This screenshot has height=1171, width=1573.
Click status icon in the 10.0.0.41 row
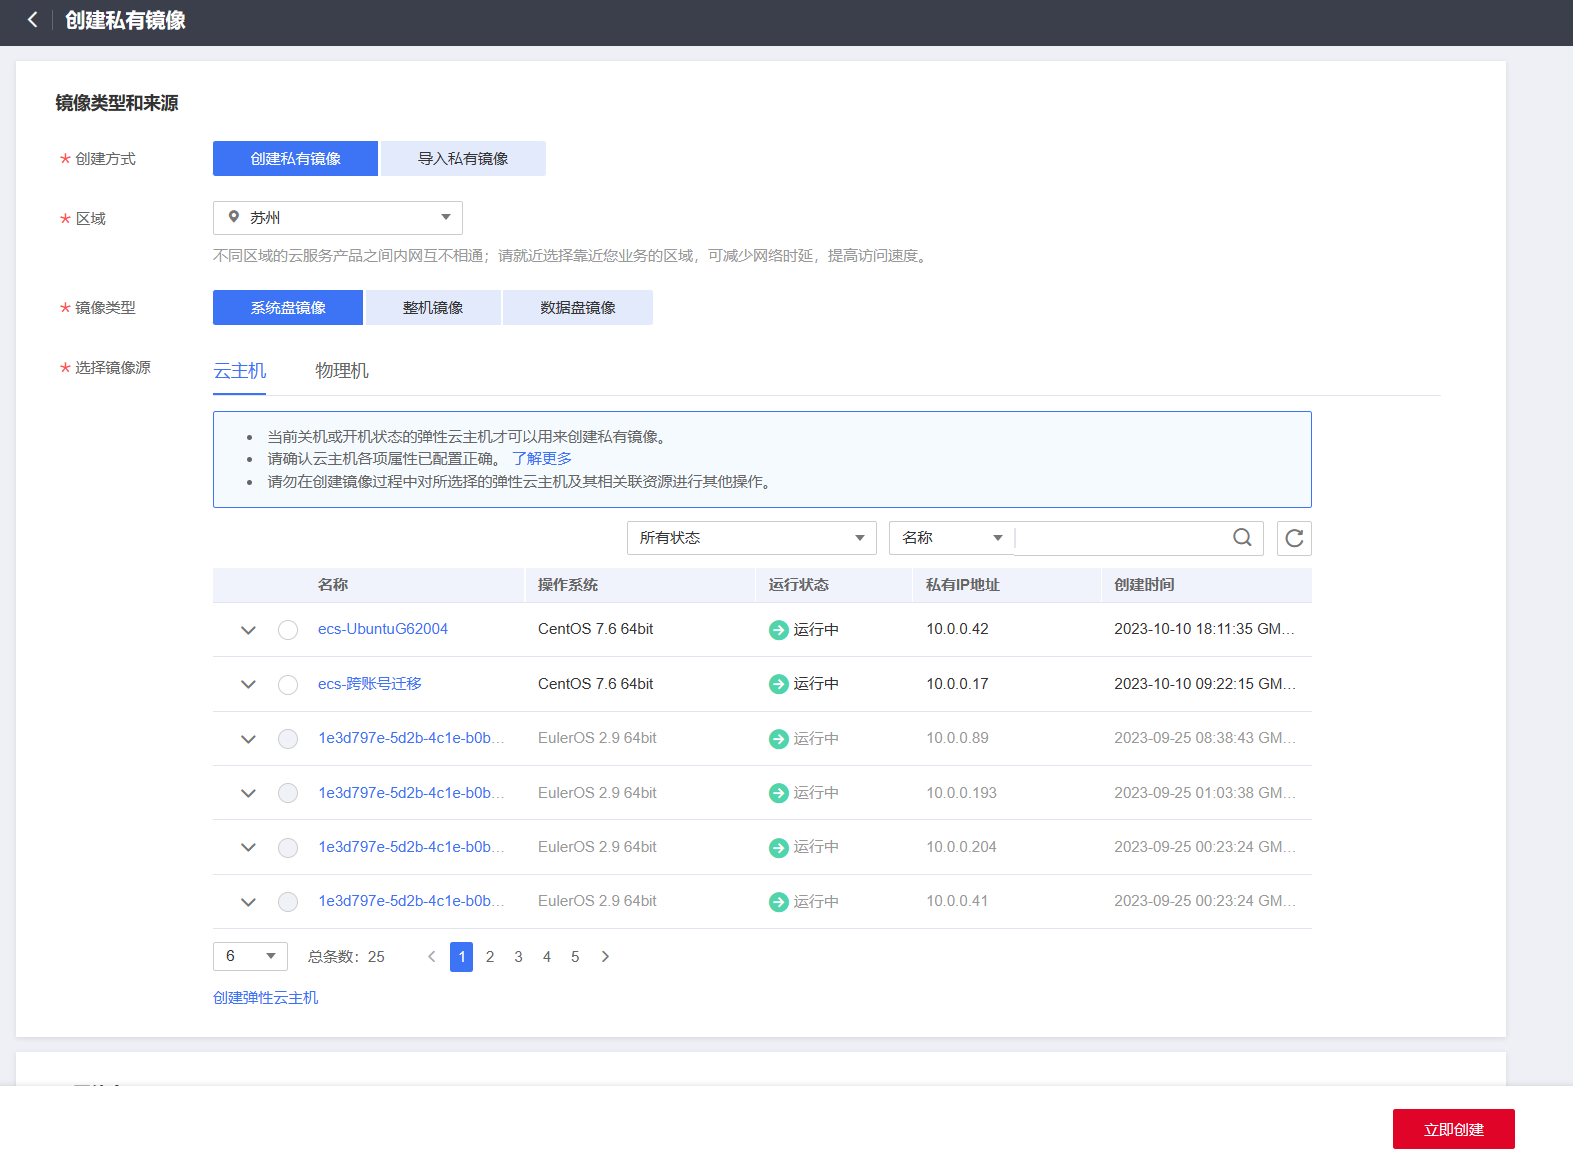[x=778, y=902]
